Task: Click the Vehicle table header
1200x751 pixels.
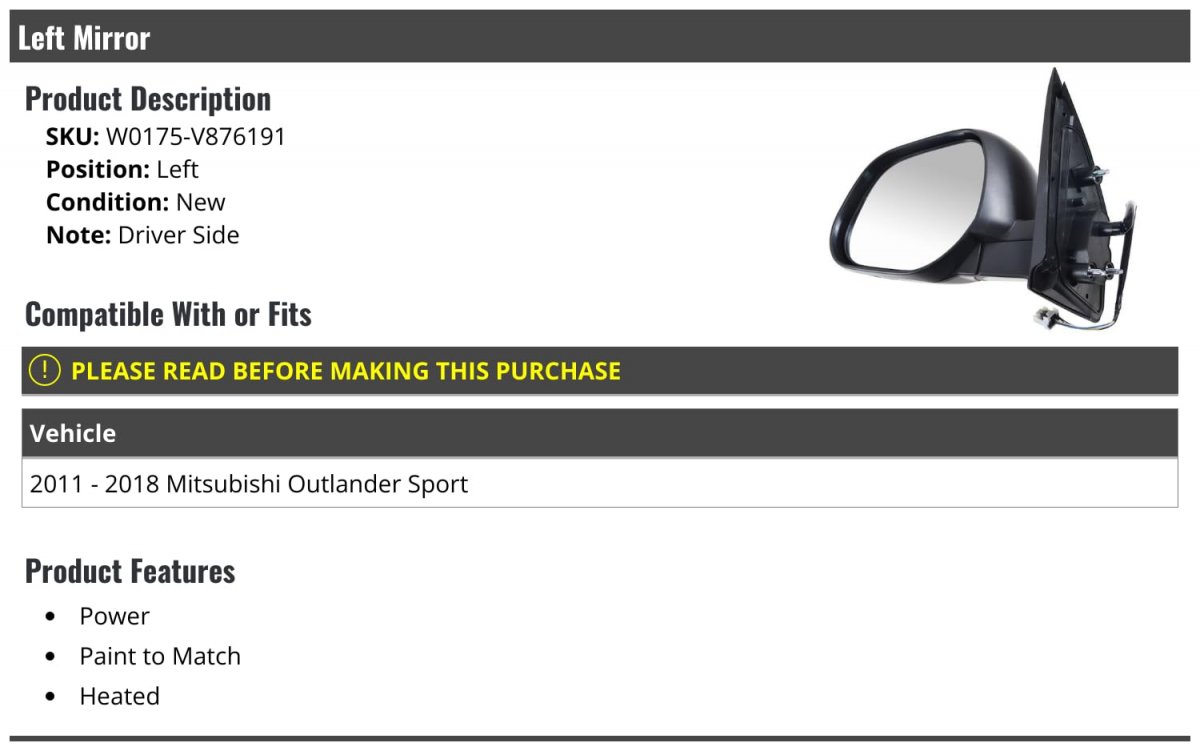Action: 600,433
